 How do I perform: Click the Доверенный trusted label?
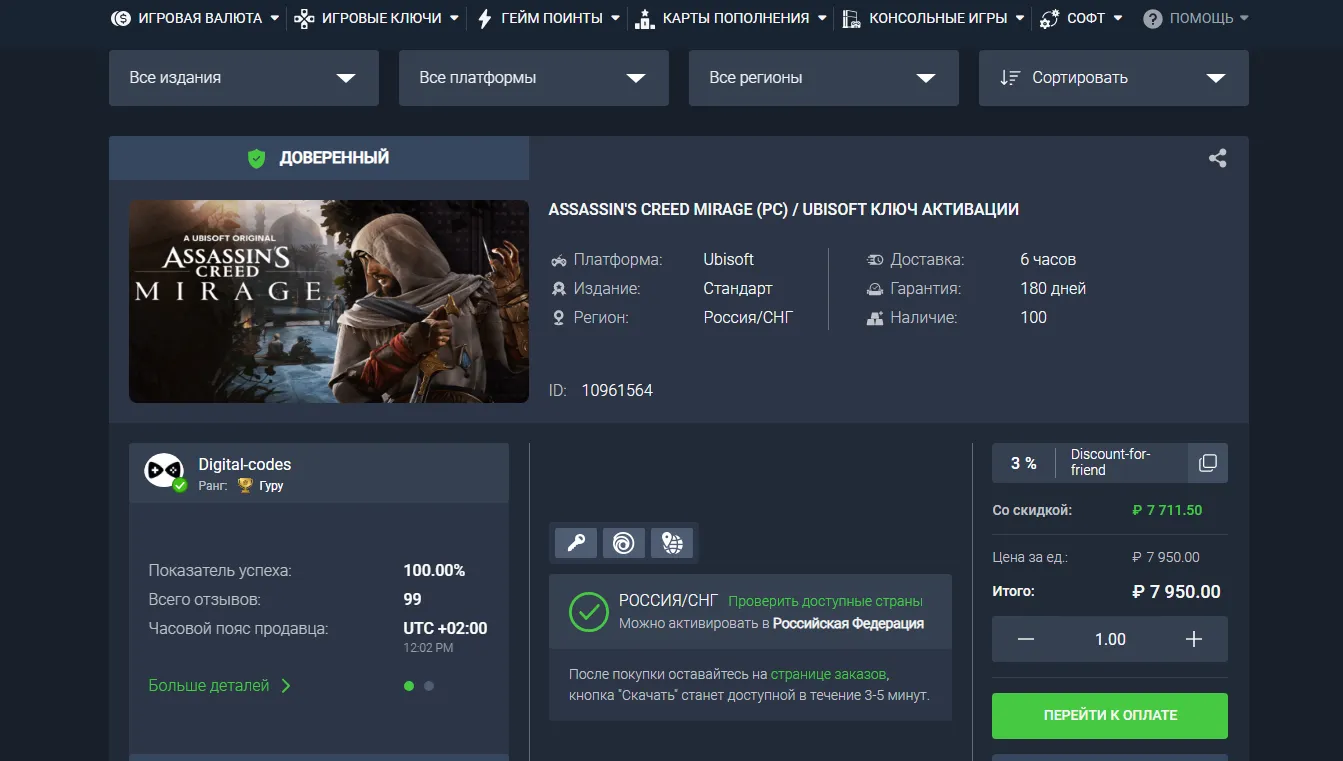coord(334,158)
